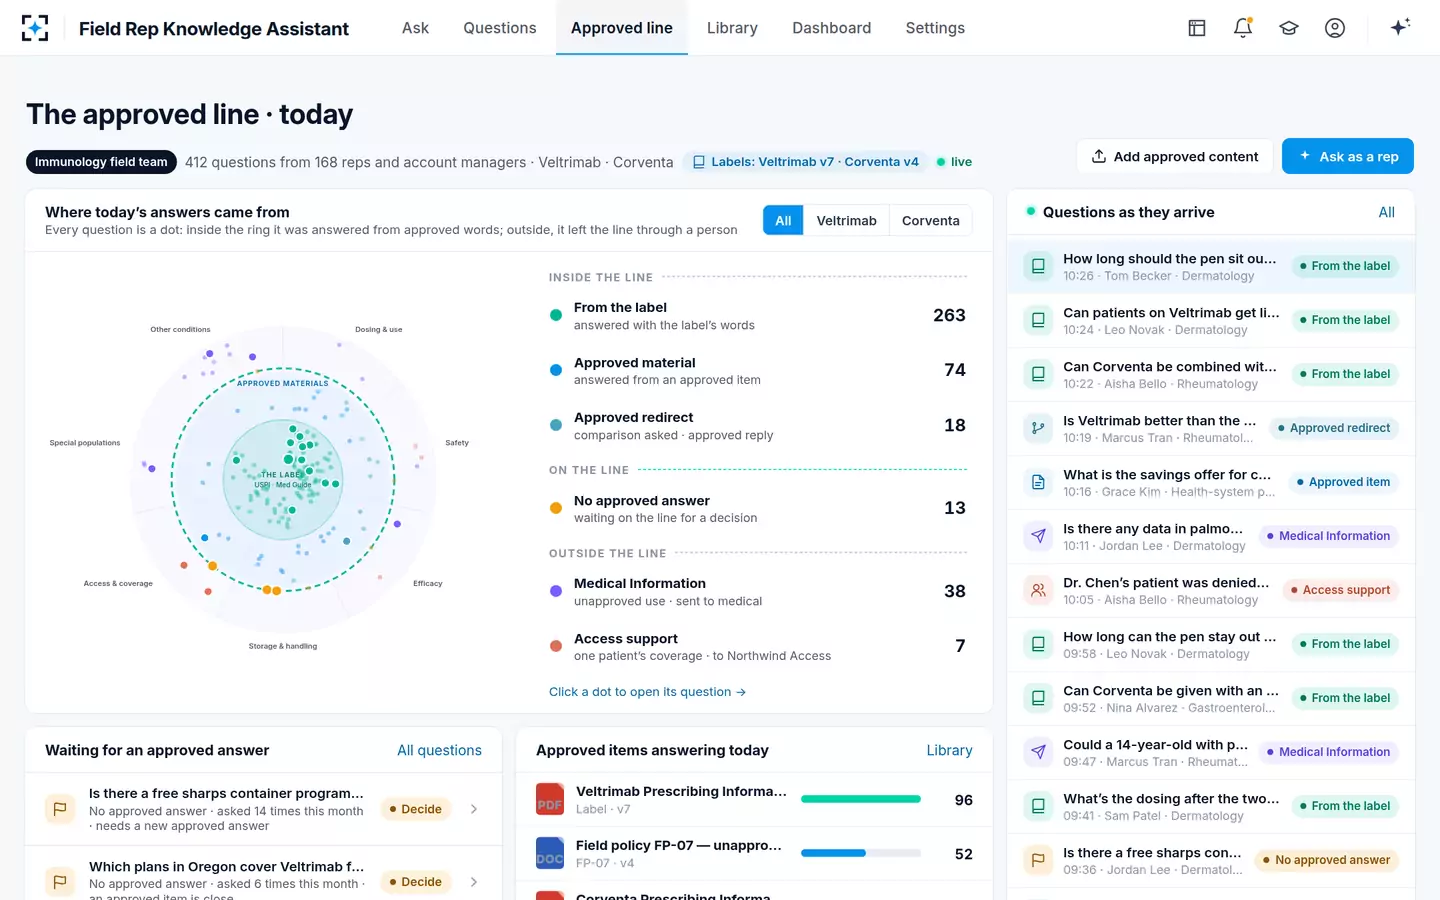The width and height of the screenshot is (1440, 900).
Task: Open the Ask tab
Action: point(415,28)
